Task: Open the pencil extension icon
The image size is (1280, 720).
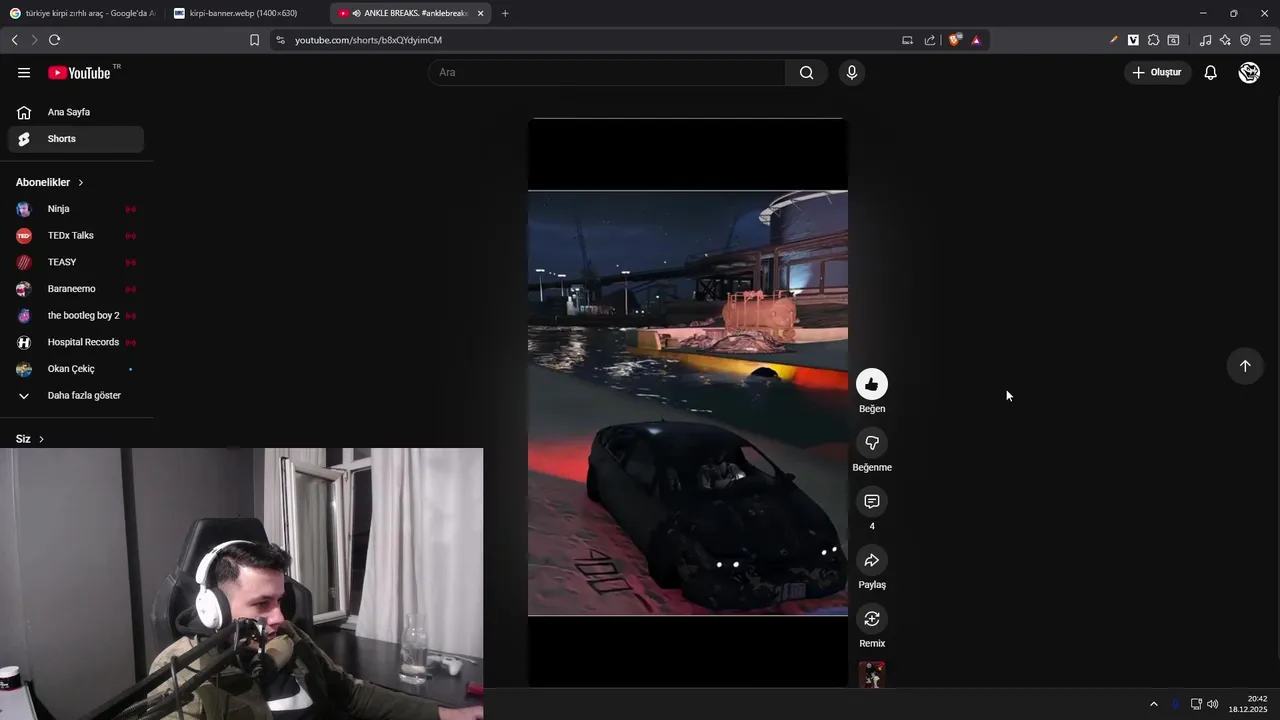Action: tap(1113, 40)
